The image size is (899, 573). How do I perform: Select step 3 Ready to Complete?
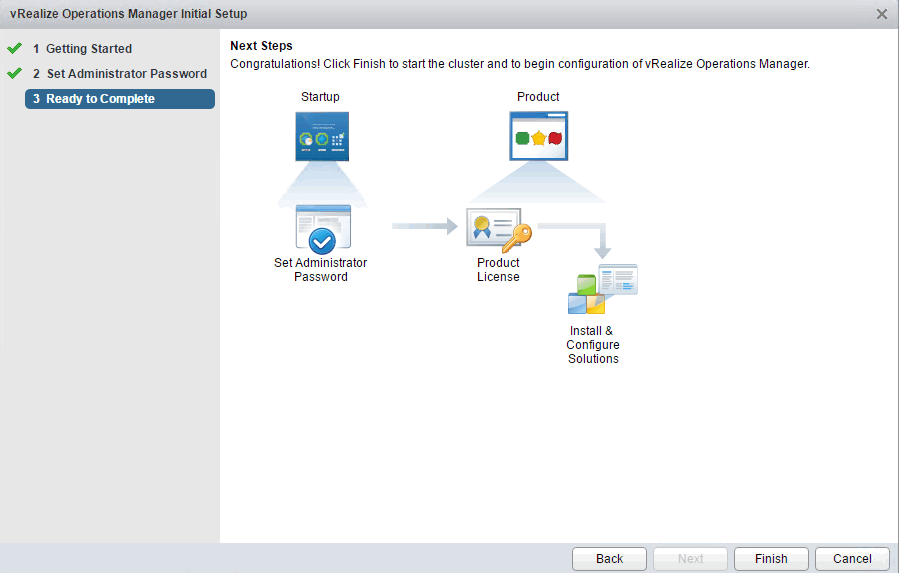point(120,99)
